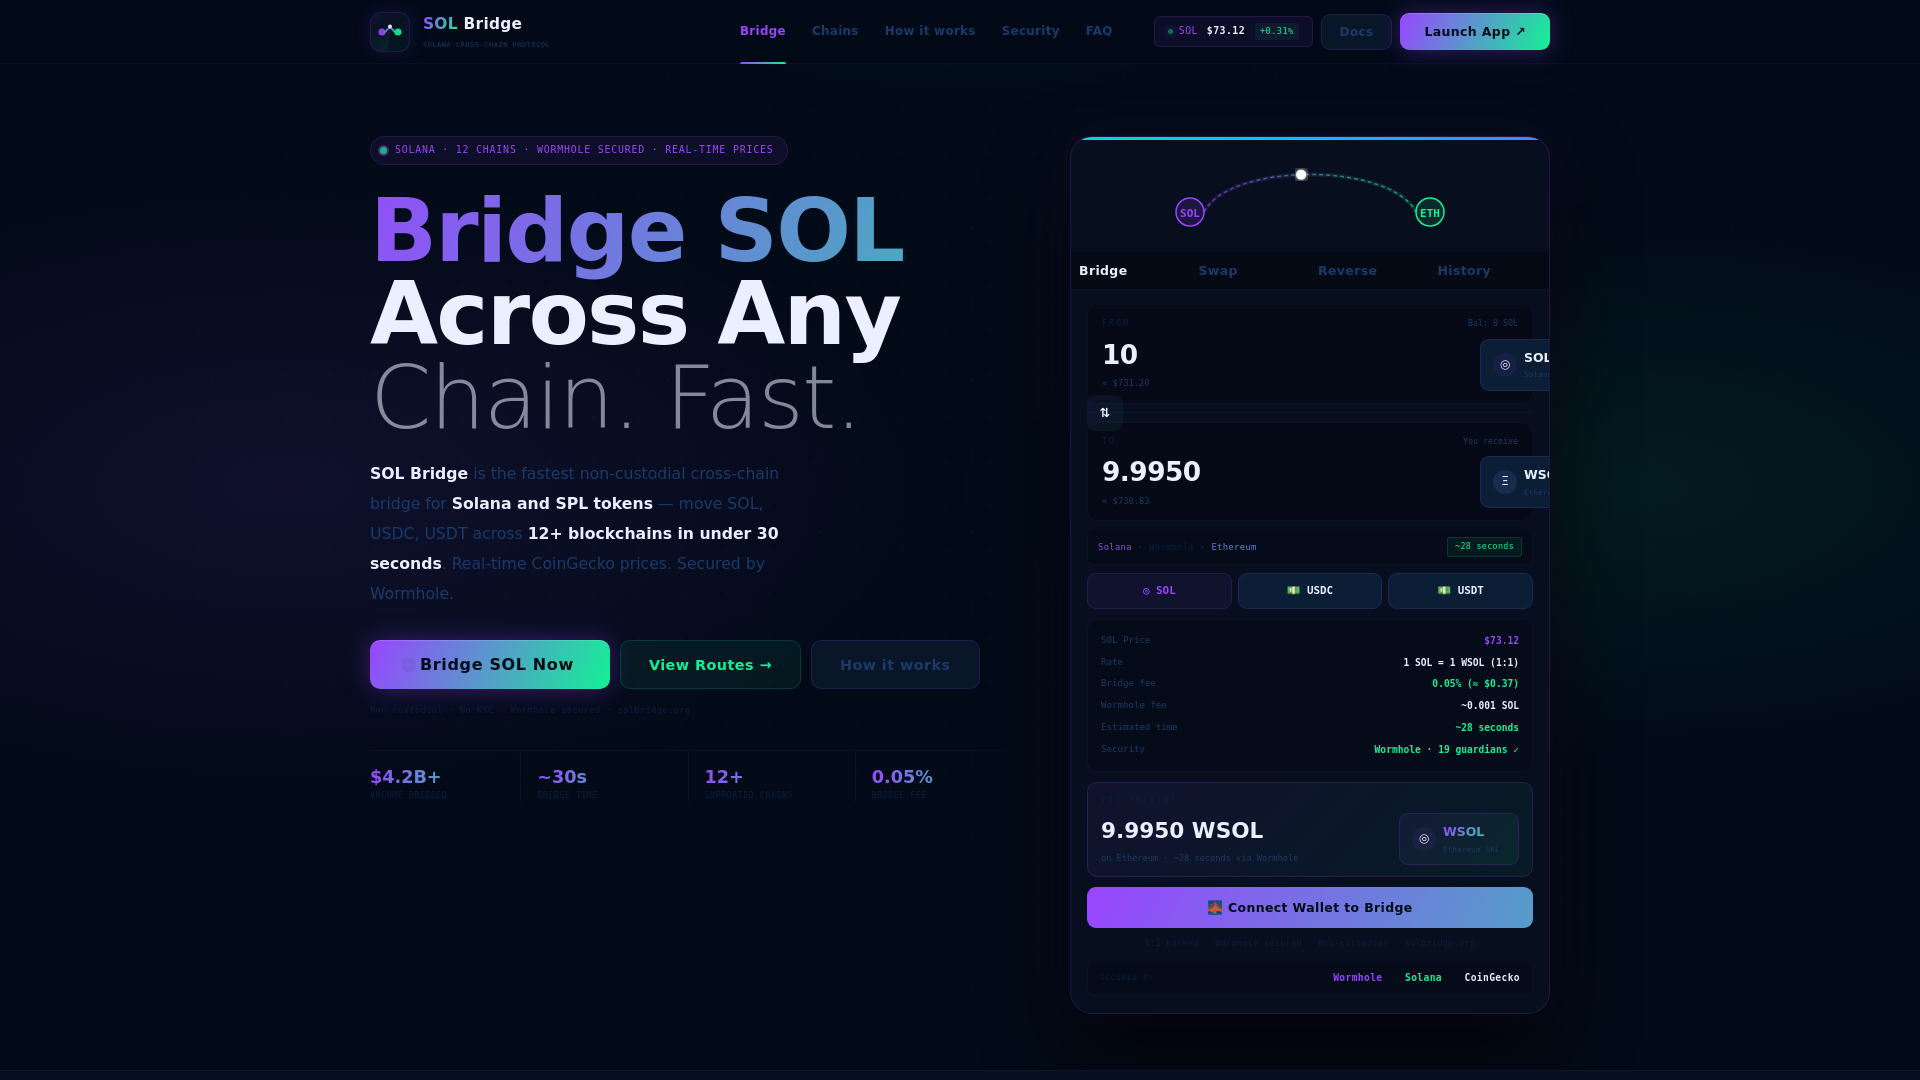Viewport: 1920px width, 1080px height.
Task: Open the History tab
Action: click(1464, 271)
